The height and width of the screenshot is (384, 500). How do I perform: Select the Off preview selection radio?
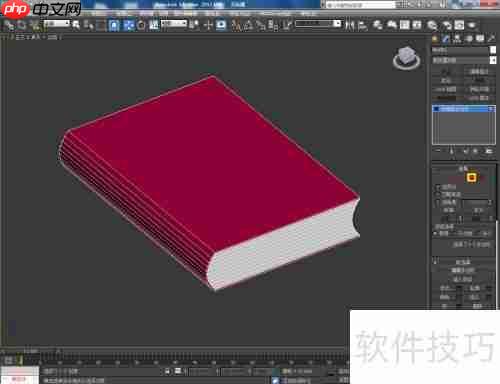tap(436, 234)
